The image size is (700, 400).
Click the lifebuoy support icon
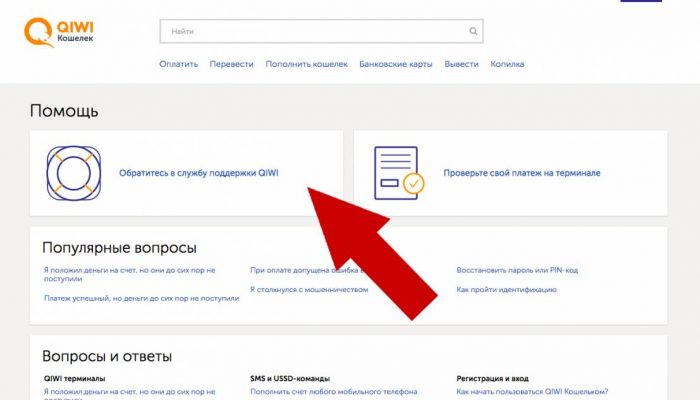tap(74, 173)
